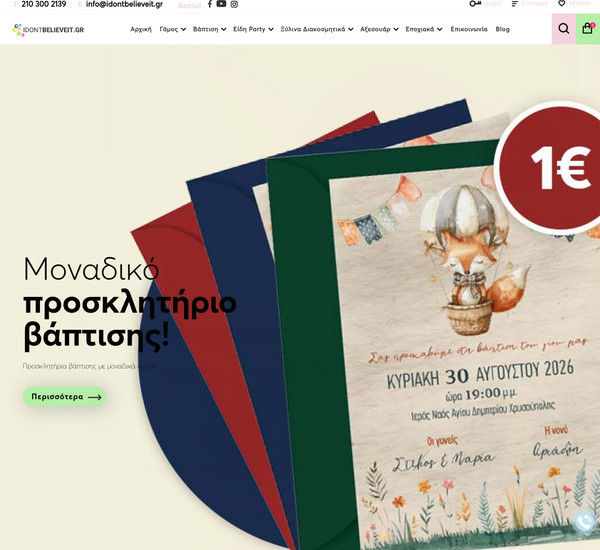This screenshot has width=600, height=550.
Task: Click the Login text link
Action: coord(493,3)
